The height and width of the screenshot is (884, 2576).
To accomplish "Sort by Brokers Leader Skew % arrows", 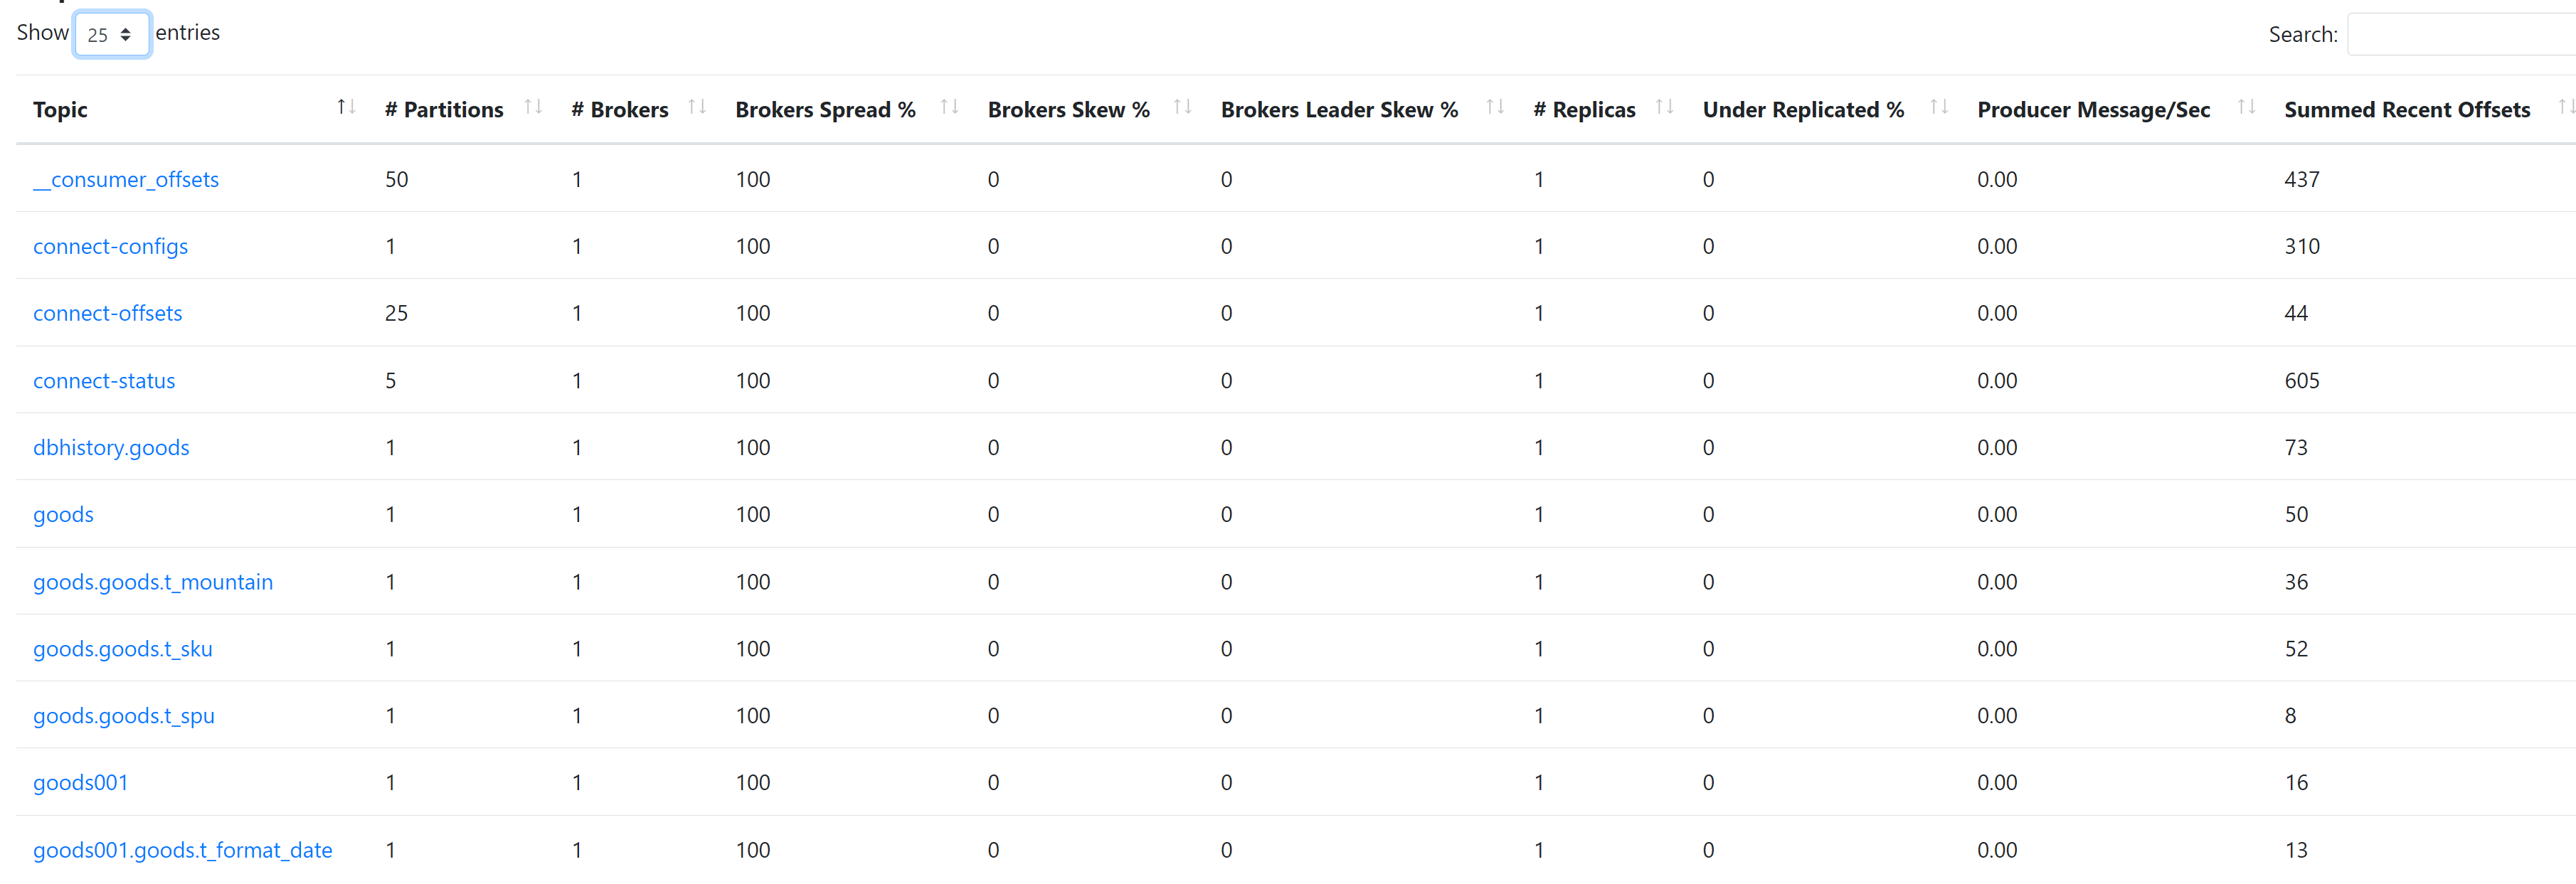I will click(x=1495, y=107).
